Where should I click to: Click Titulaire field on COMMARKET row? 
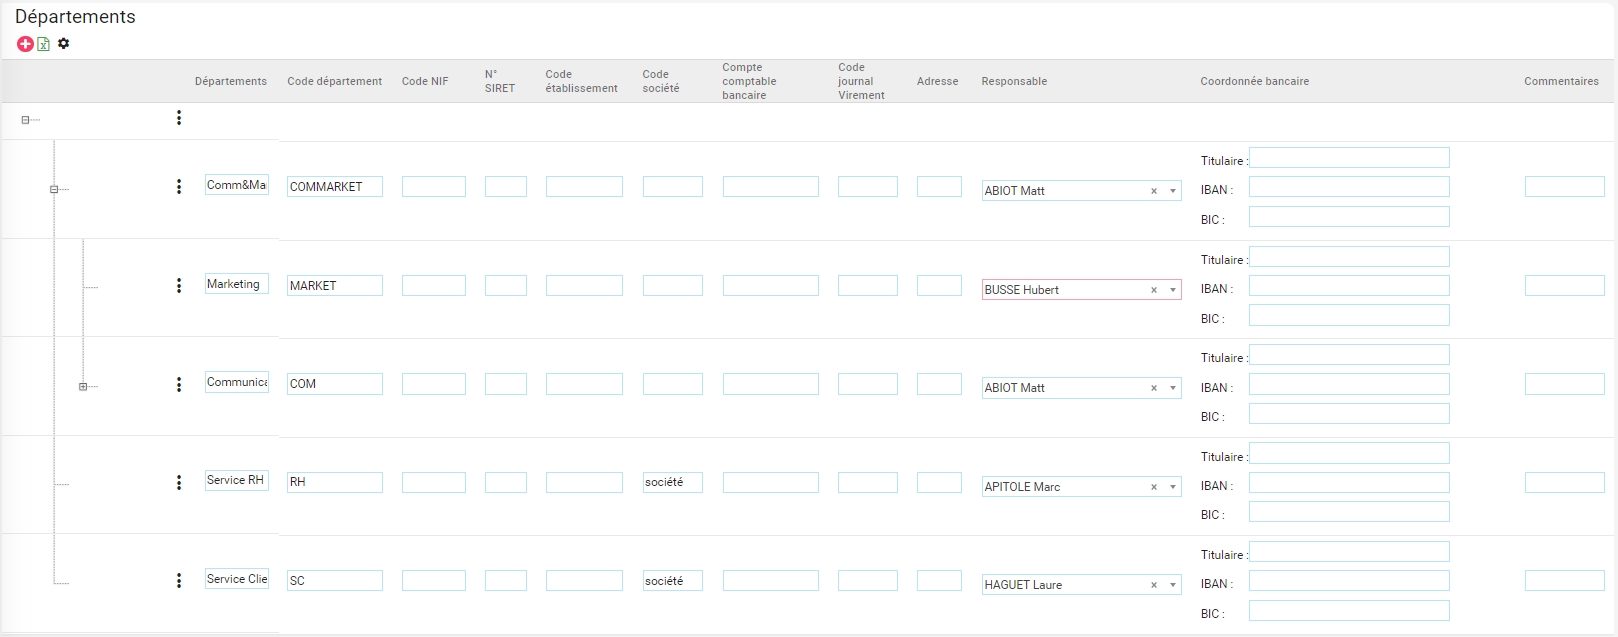(1349, 158)
